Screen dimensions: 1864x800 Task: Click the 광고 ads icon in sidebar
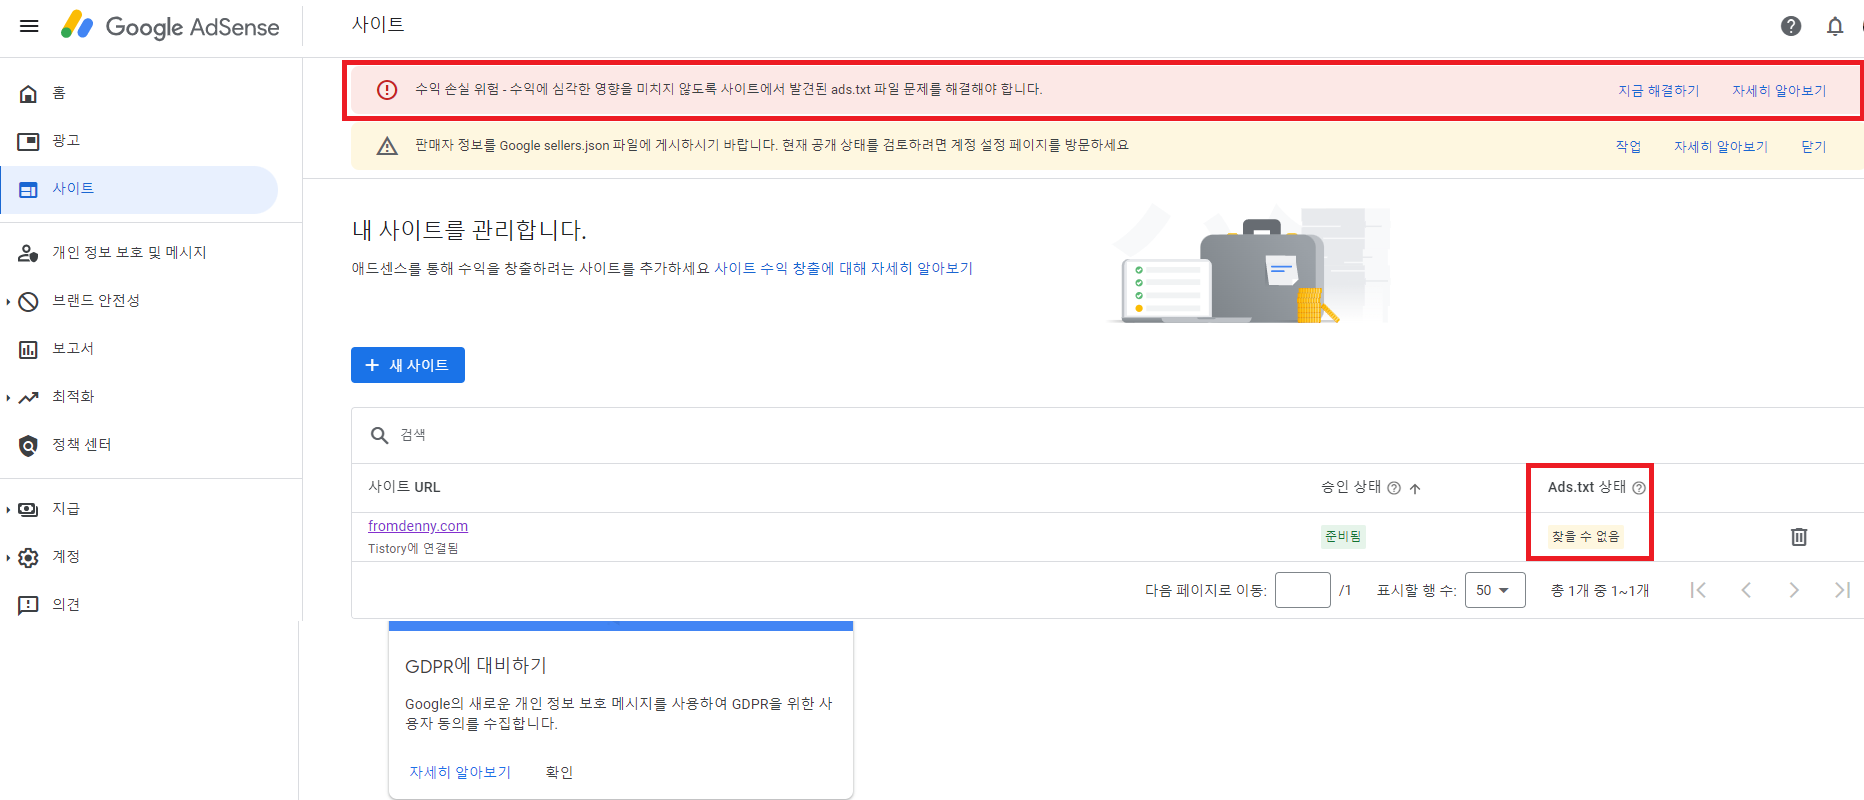29,141
